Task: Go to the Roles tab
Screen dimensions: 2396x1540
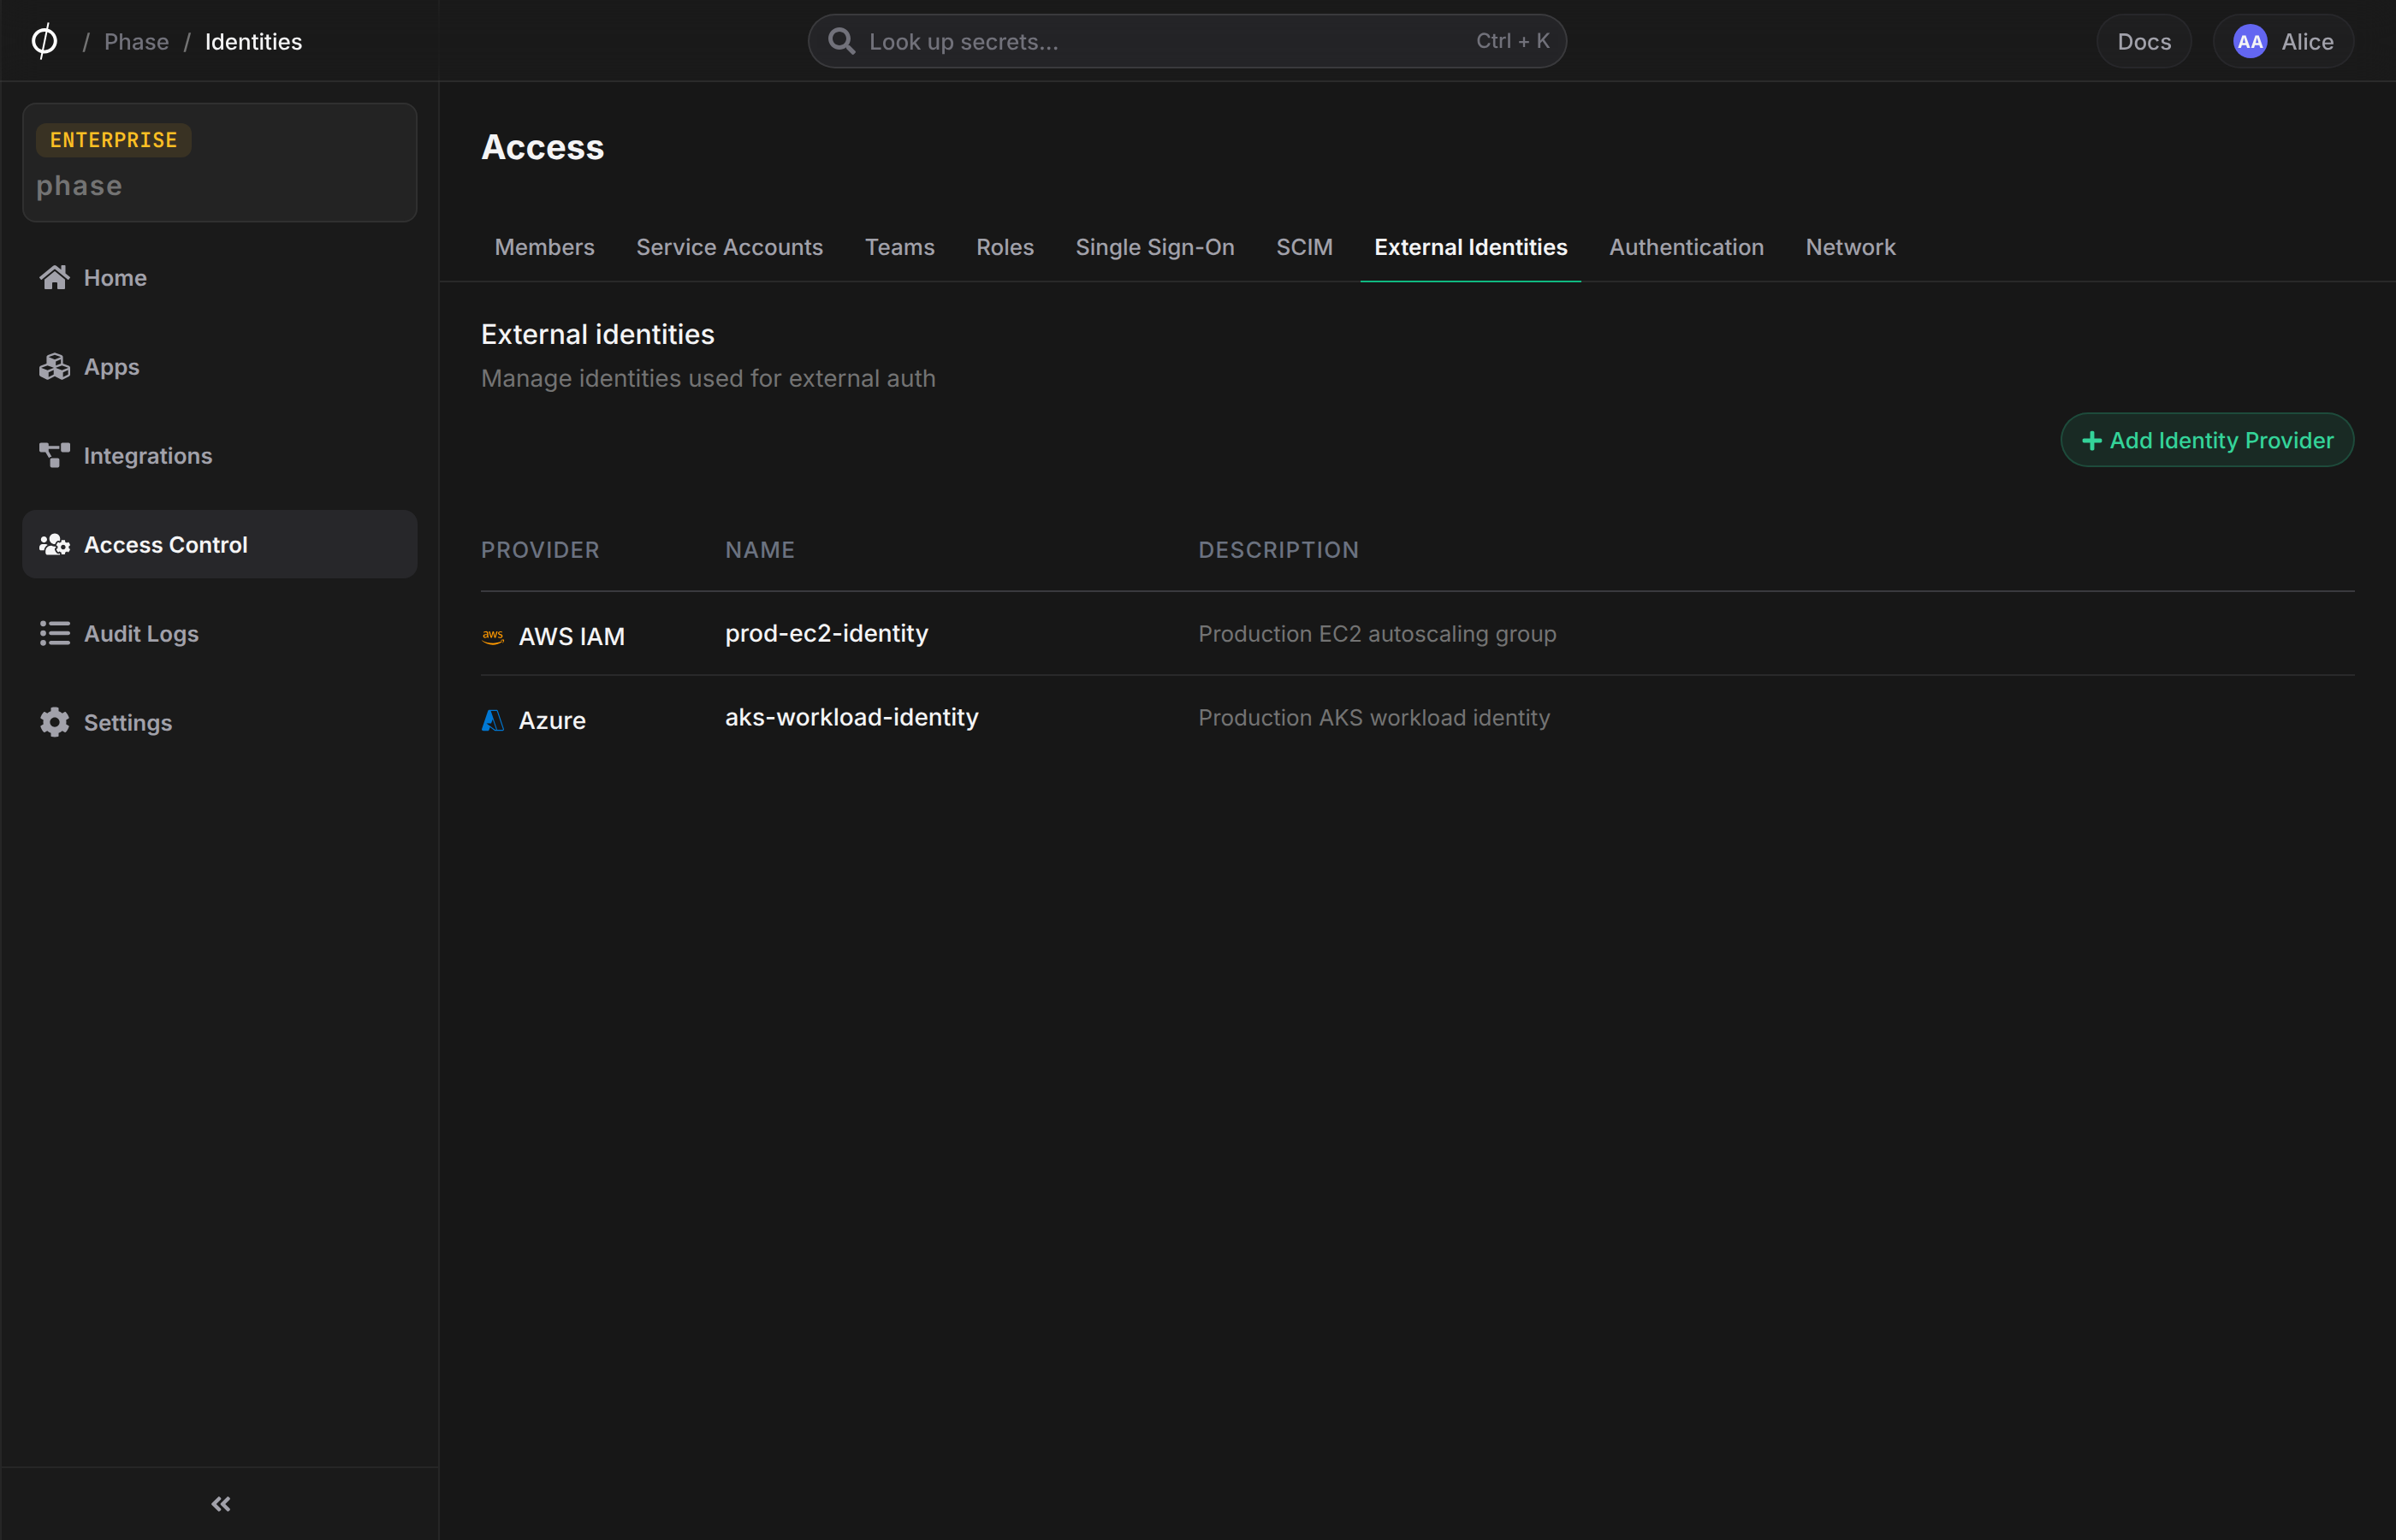Action: pos(1004,247)
